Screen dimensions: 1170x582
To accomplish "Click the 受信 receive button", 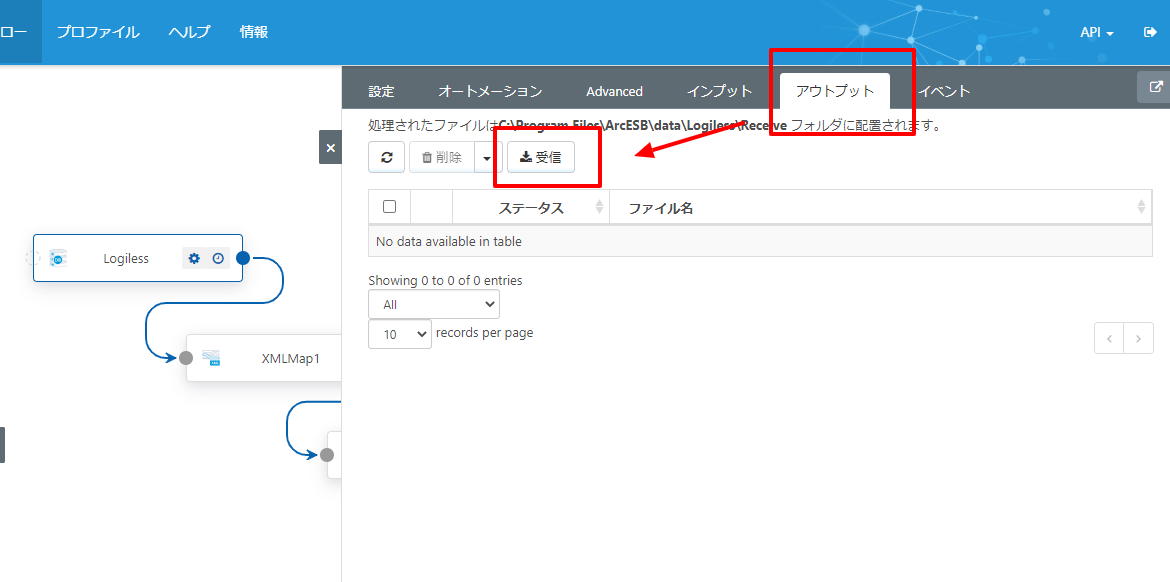I will 541,157.
